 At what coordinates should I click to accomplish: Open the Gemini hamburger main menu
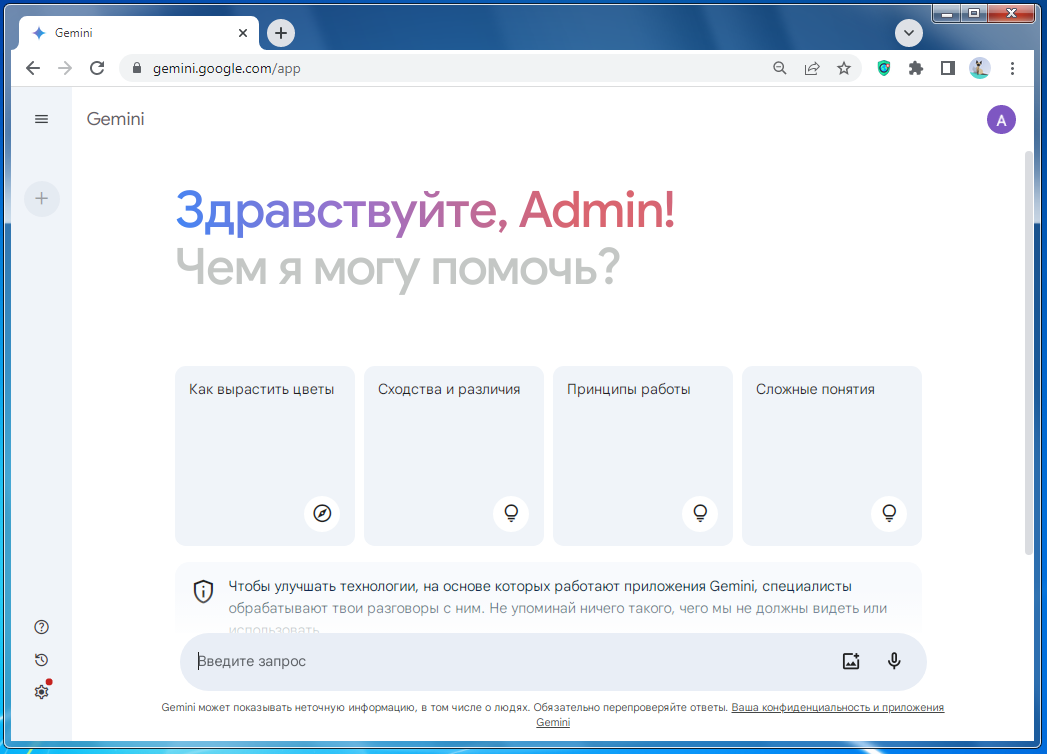click(41, 119)
